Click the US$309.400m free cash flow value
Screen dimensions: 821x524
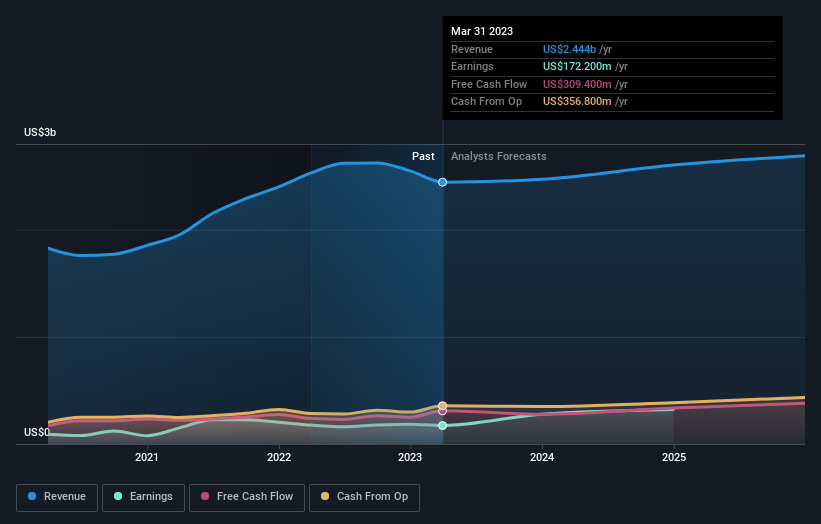tap(577, 84)
